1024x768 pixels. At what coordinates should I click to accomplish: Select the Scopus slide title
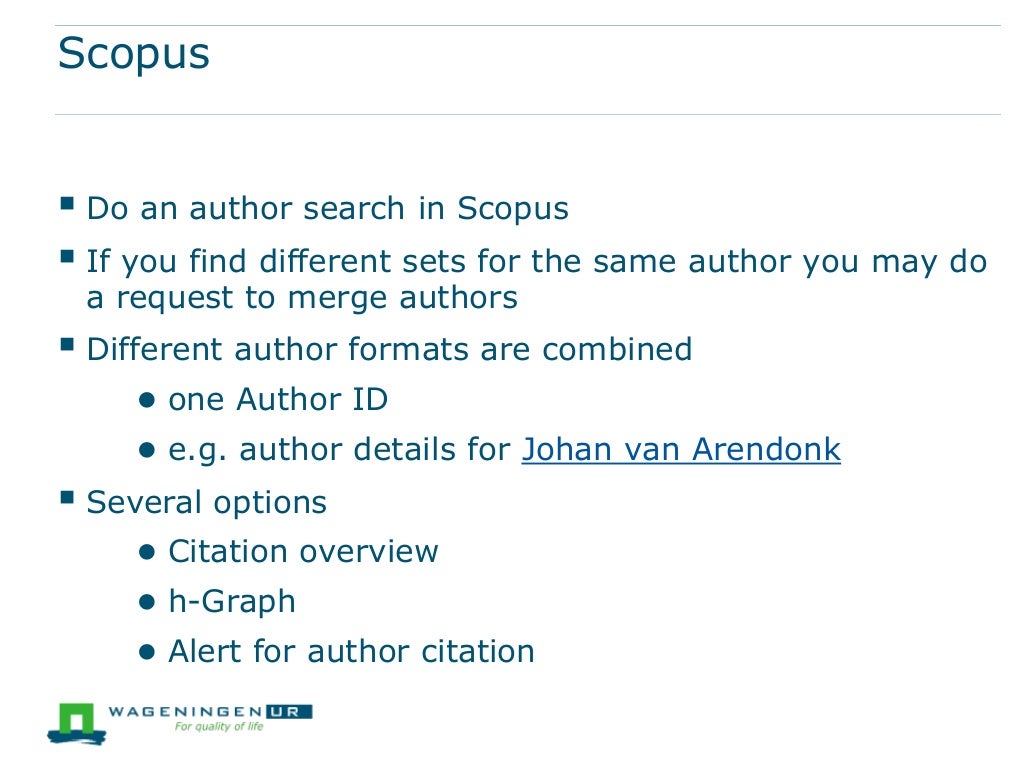134,53
